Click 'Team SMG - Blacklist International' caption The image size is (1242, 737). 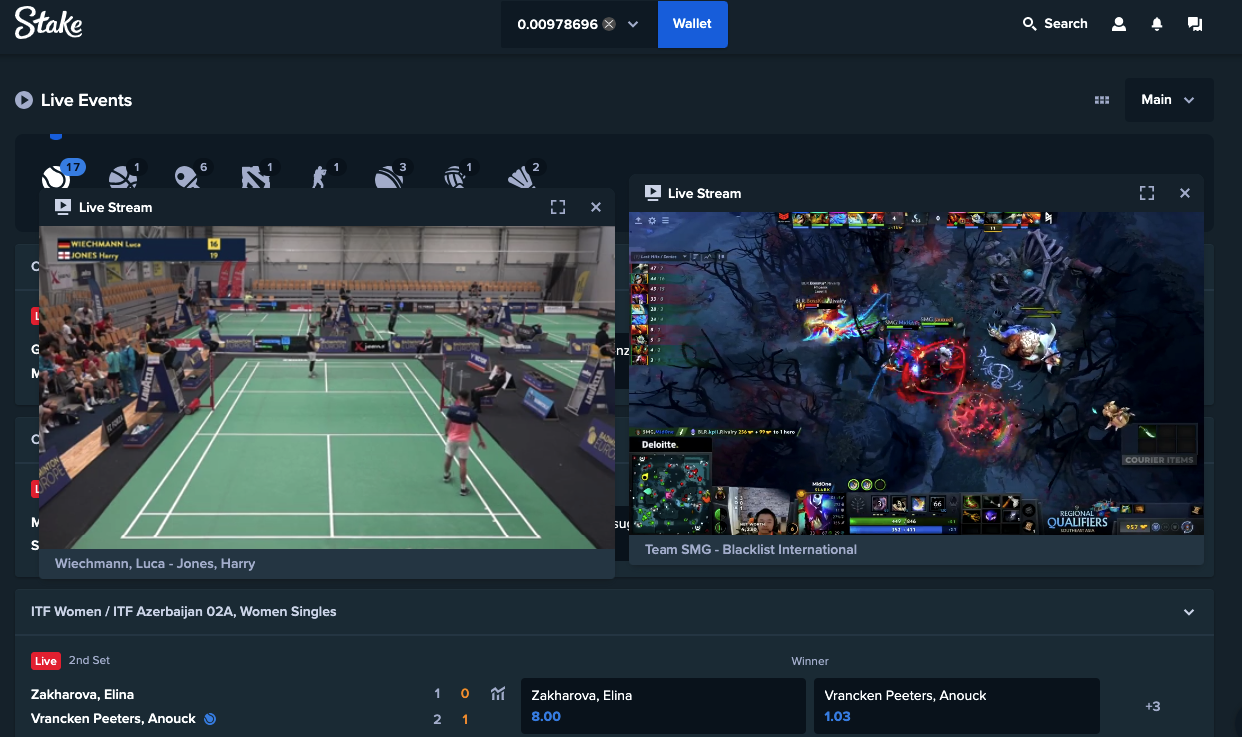tap(751, 549)
